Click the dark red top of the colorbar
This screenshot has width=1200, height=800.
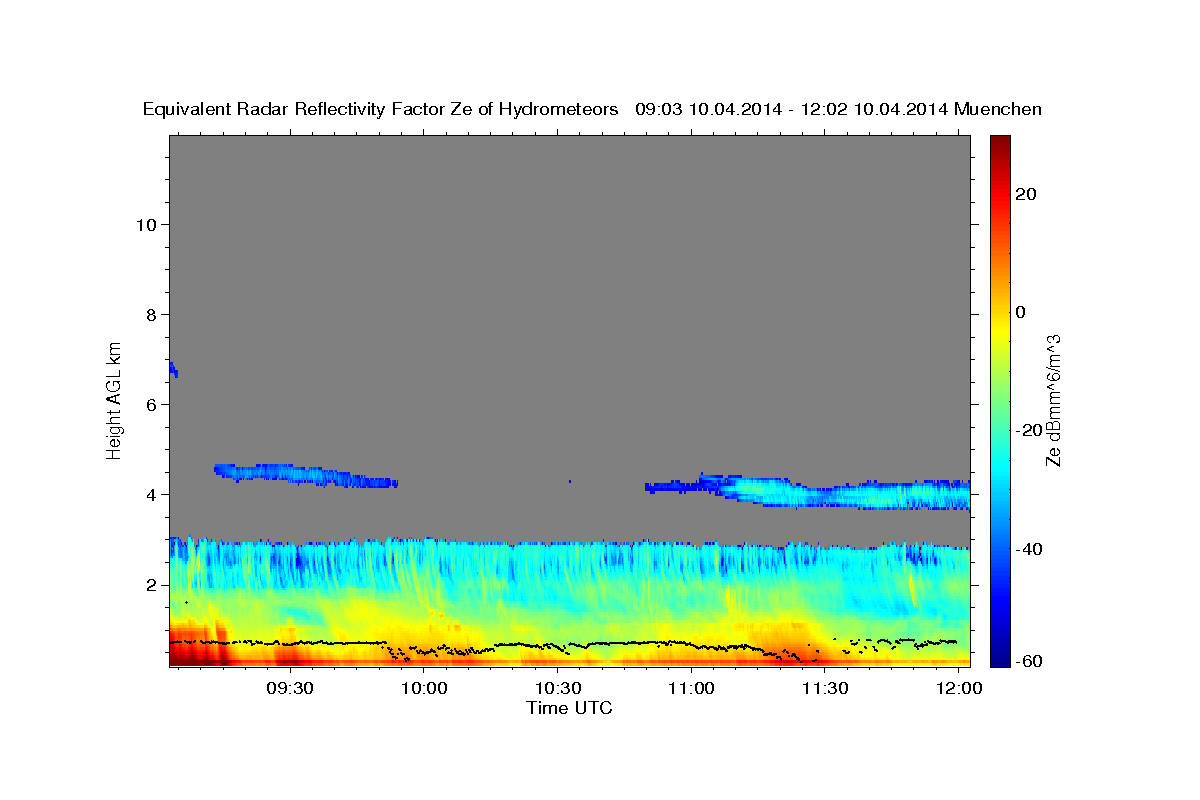[x=999, y=143]
